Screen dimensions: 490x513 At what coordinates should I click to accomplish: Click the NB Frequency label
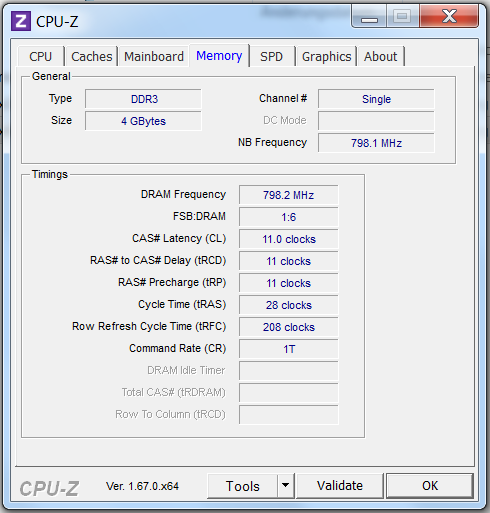[272, 143]
